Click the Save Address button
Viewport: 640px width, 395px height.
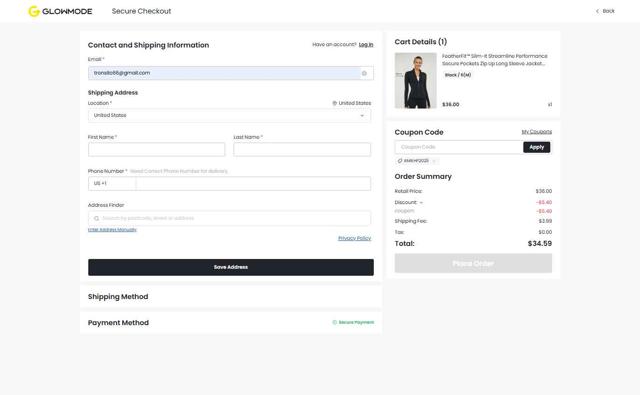(x=231, y=267)
